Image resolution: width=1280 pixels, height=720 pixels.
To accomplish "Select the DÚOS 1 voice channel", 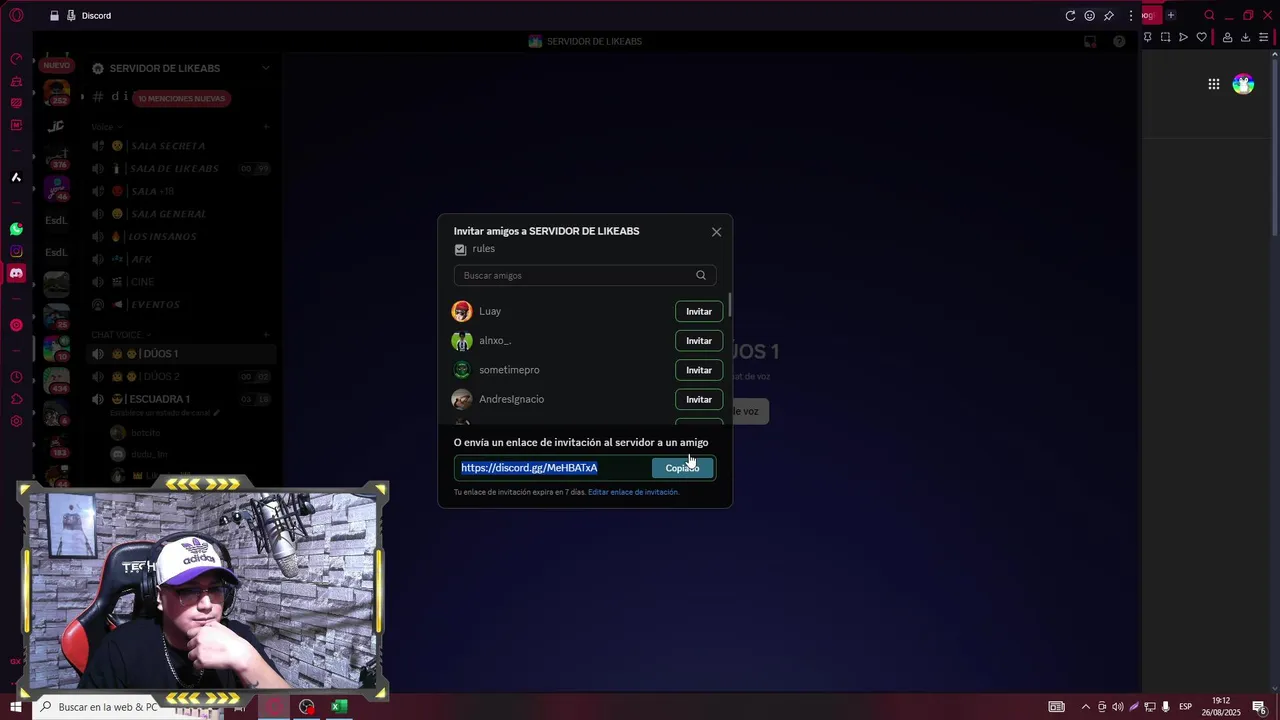I will 180,354.
